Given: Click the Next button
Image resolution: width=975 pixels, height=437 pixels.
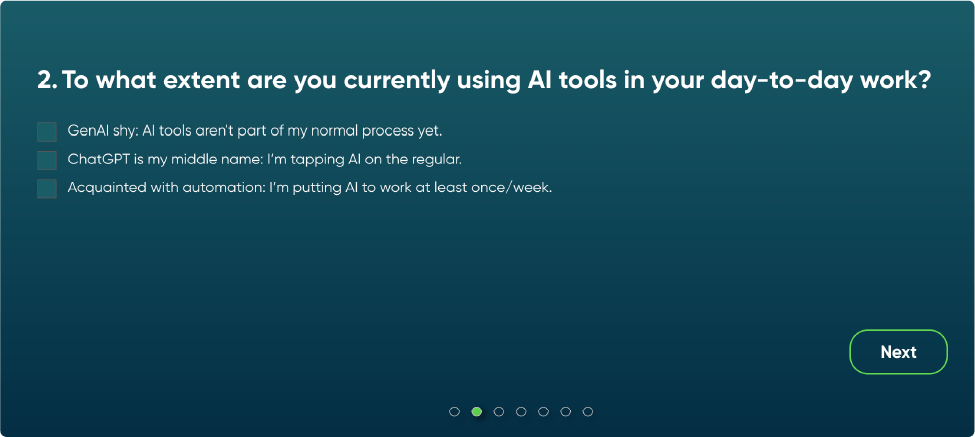Looking at the screenshot, I should 897,352.
